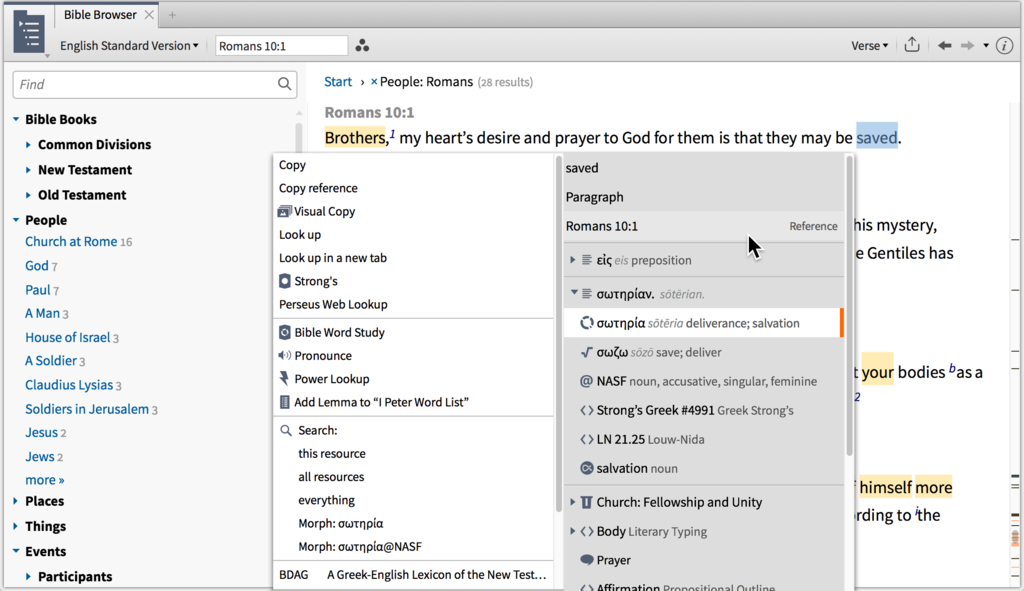The image size is (1024, 591).
Task: Expand the εἰς preposition entry
Action: pyautogui.click(x=573, y=260)
